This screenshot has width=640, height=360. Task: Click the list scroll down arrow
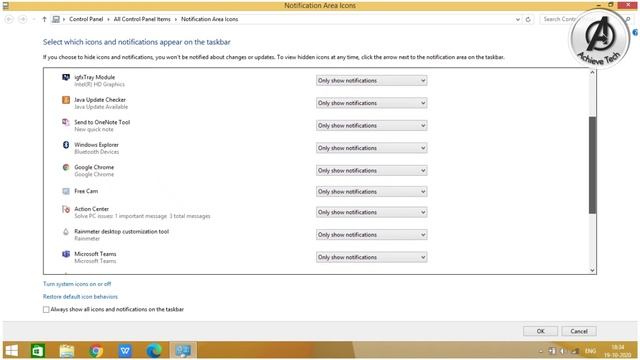592,270
